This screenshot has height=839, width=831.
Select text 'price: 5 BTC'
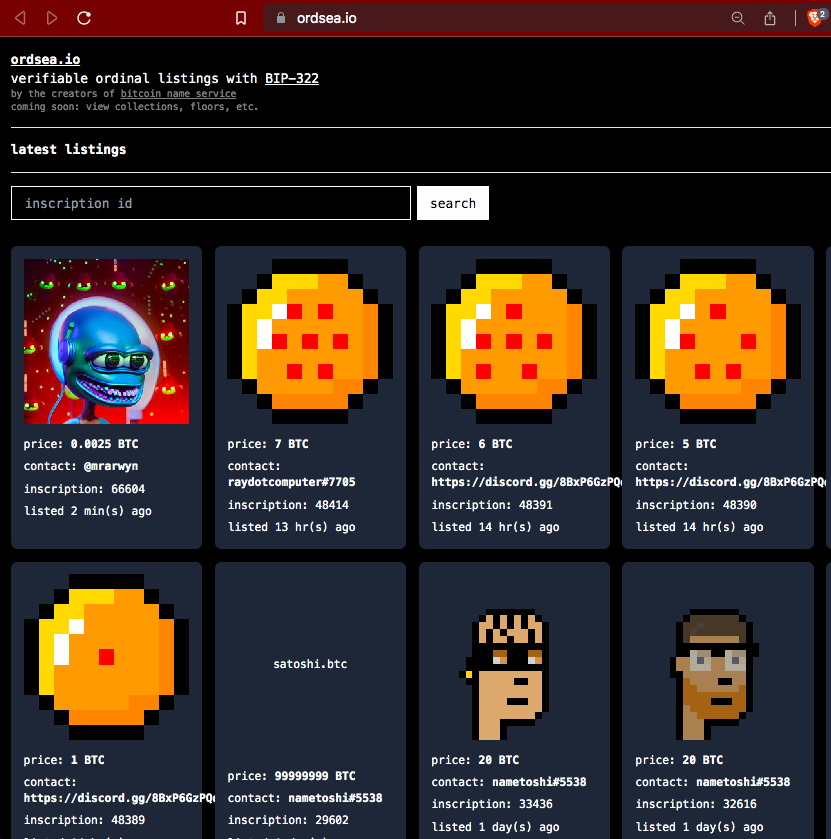676,444
